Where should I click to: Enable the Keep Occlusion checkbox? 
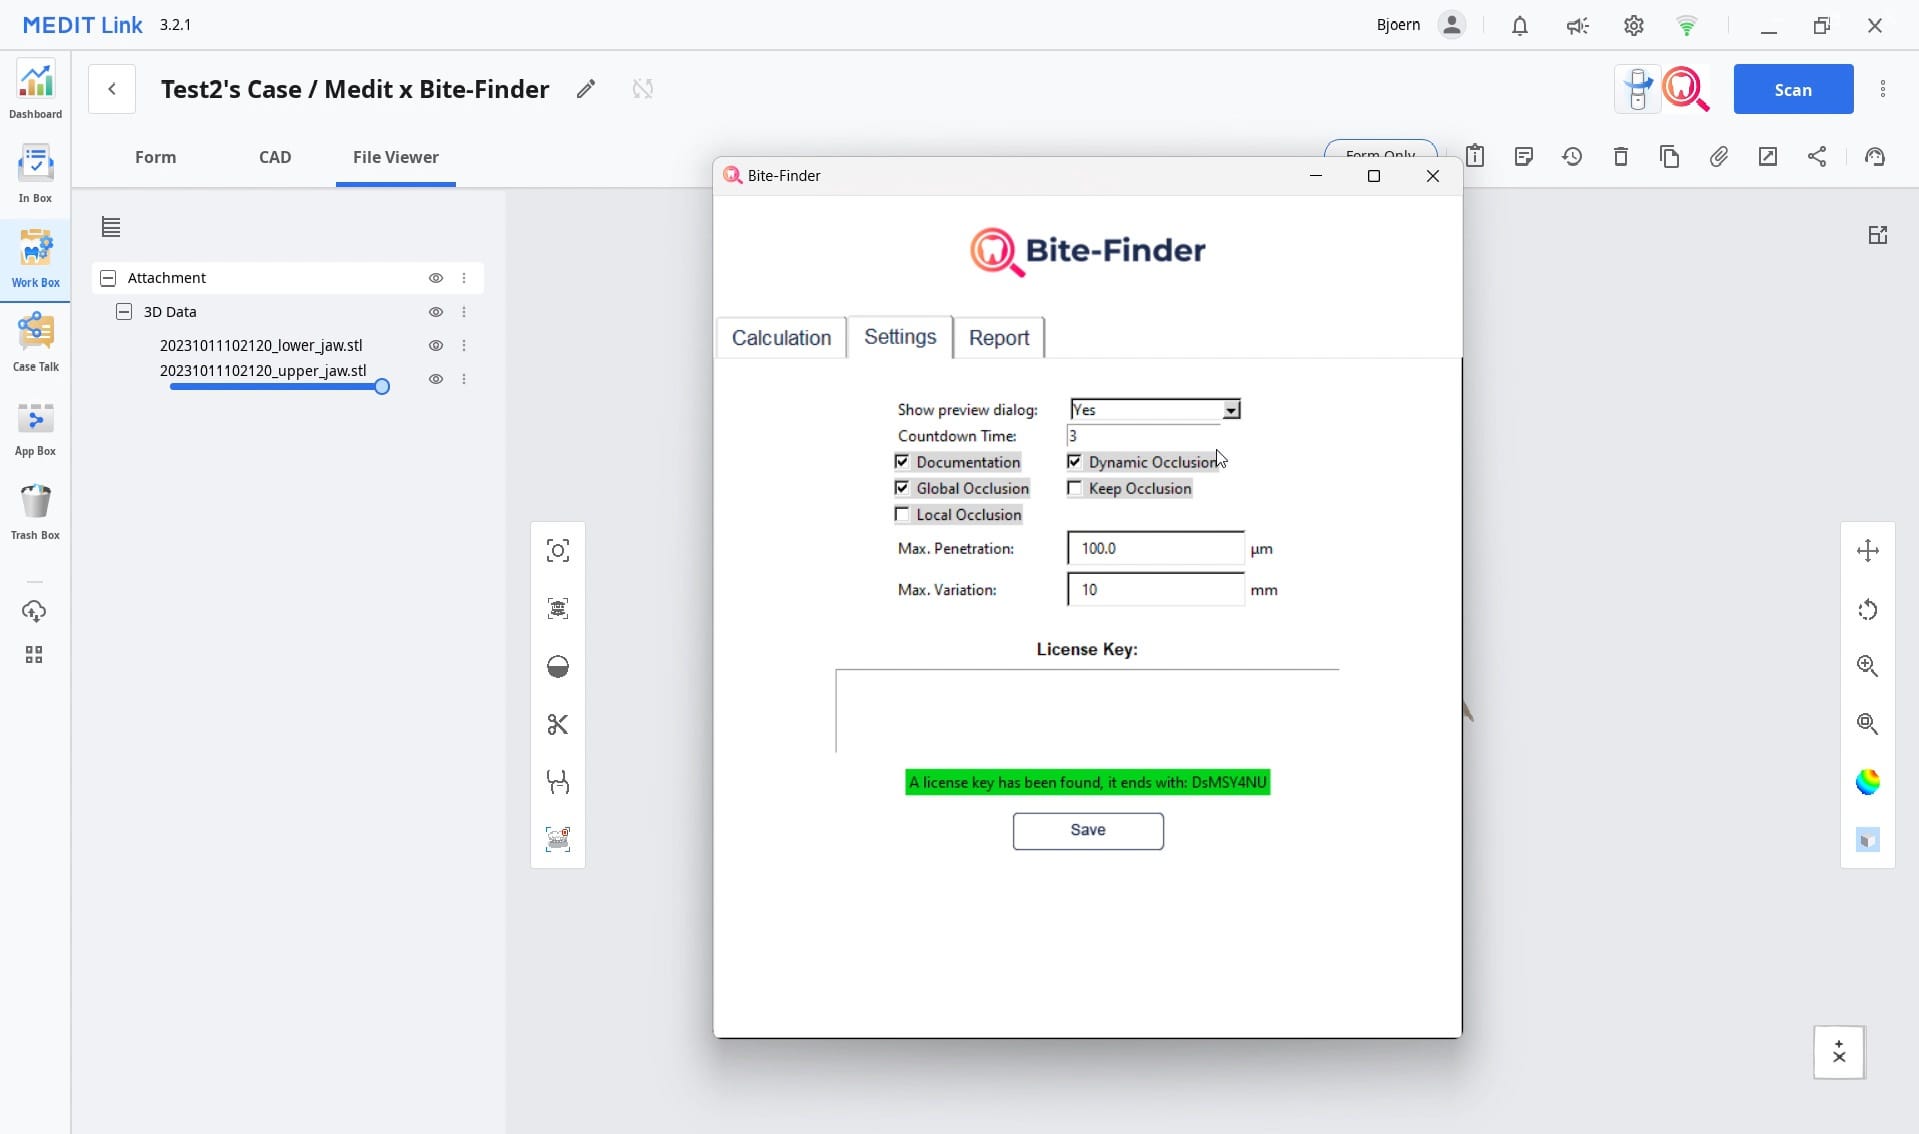click(1074, 488)
